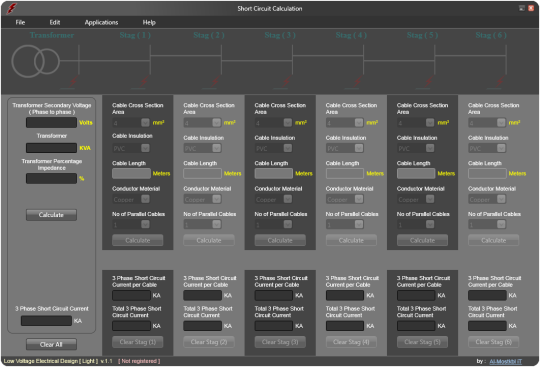Screen dimensions: 540x367
Task: Click Calculate button in Stag 3 column
Action: click(x=280, y=240)
